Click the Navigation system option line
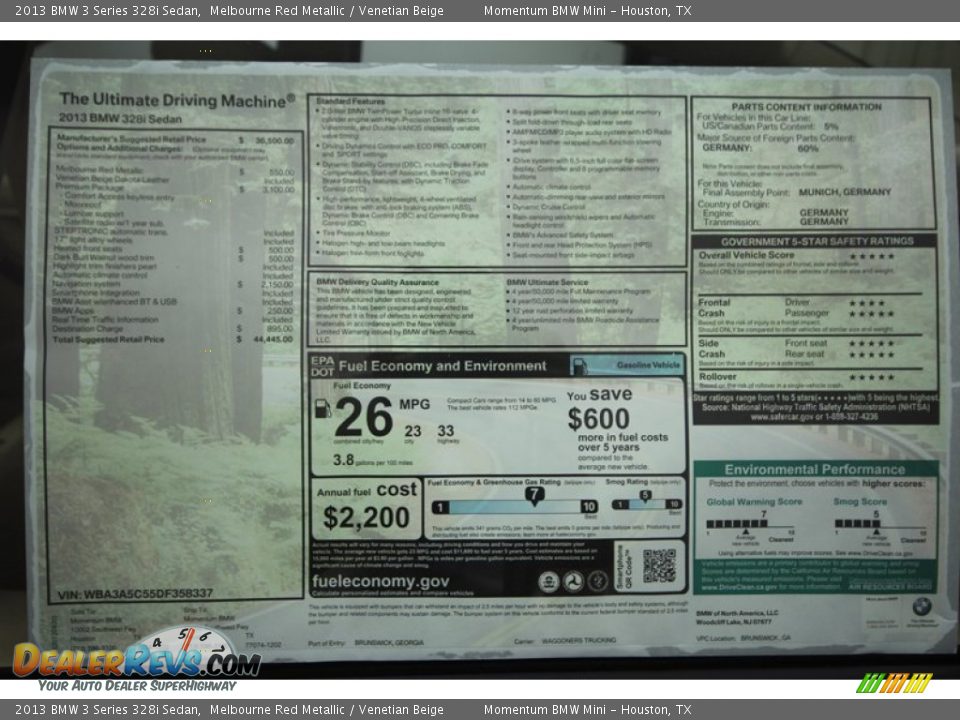960x720 pixels. [x=173, y=284]
